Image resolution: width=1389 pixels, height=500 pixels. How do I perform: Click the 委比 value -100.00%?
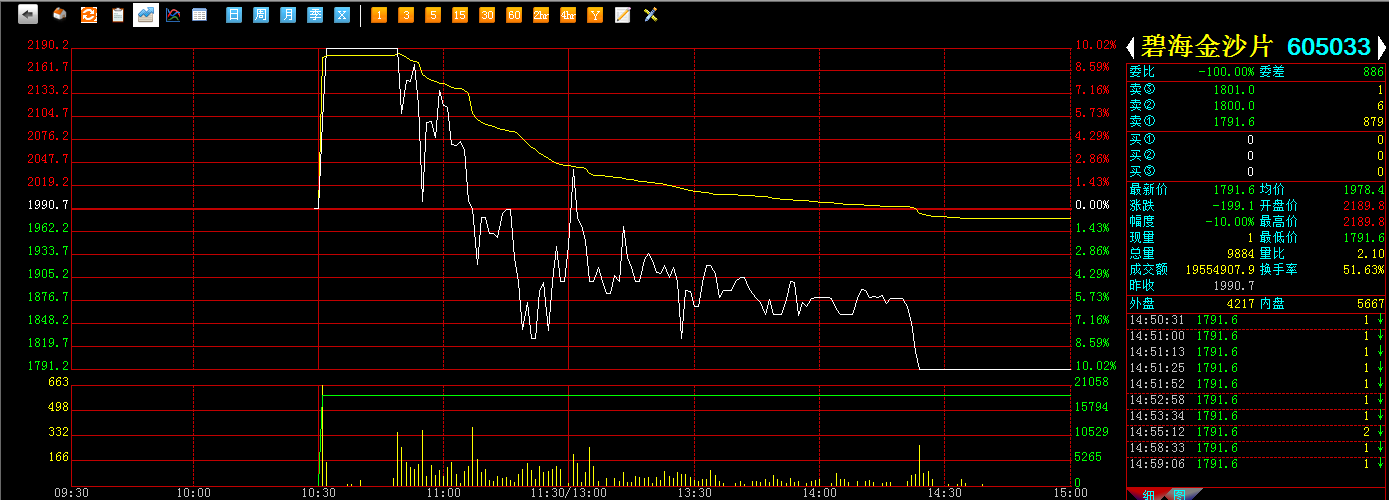tap(1226, 72)
